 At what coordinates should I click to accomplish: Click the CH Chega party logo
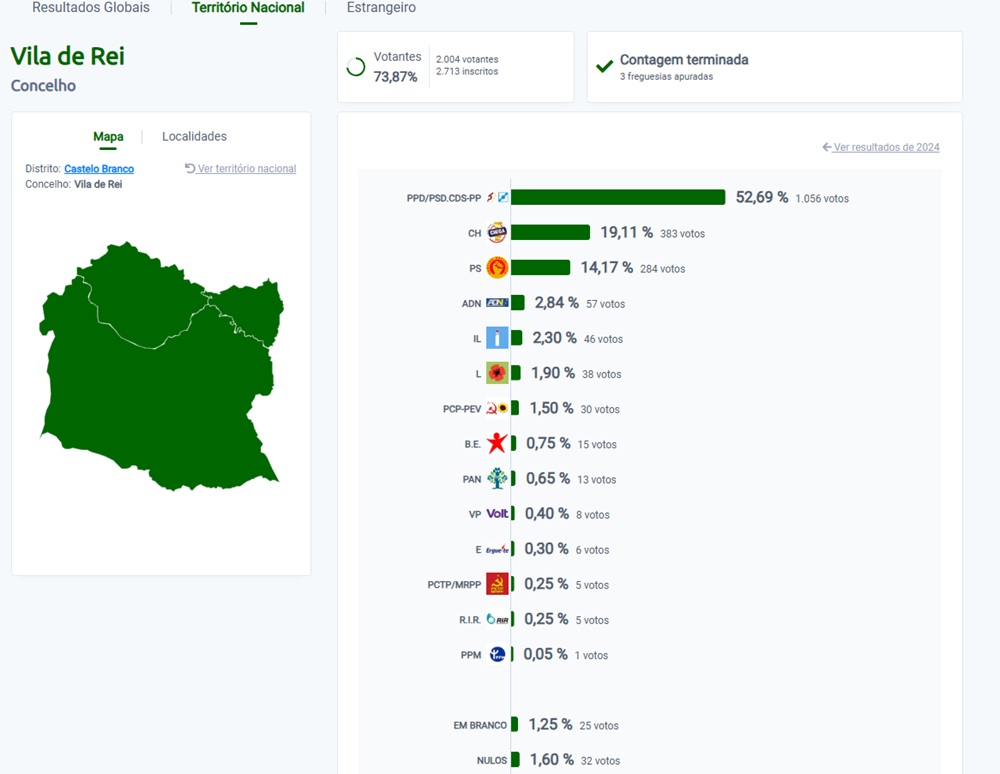[496, 232]
